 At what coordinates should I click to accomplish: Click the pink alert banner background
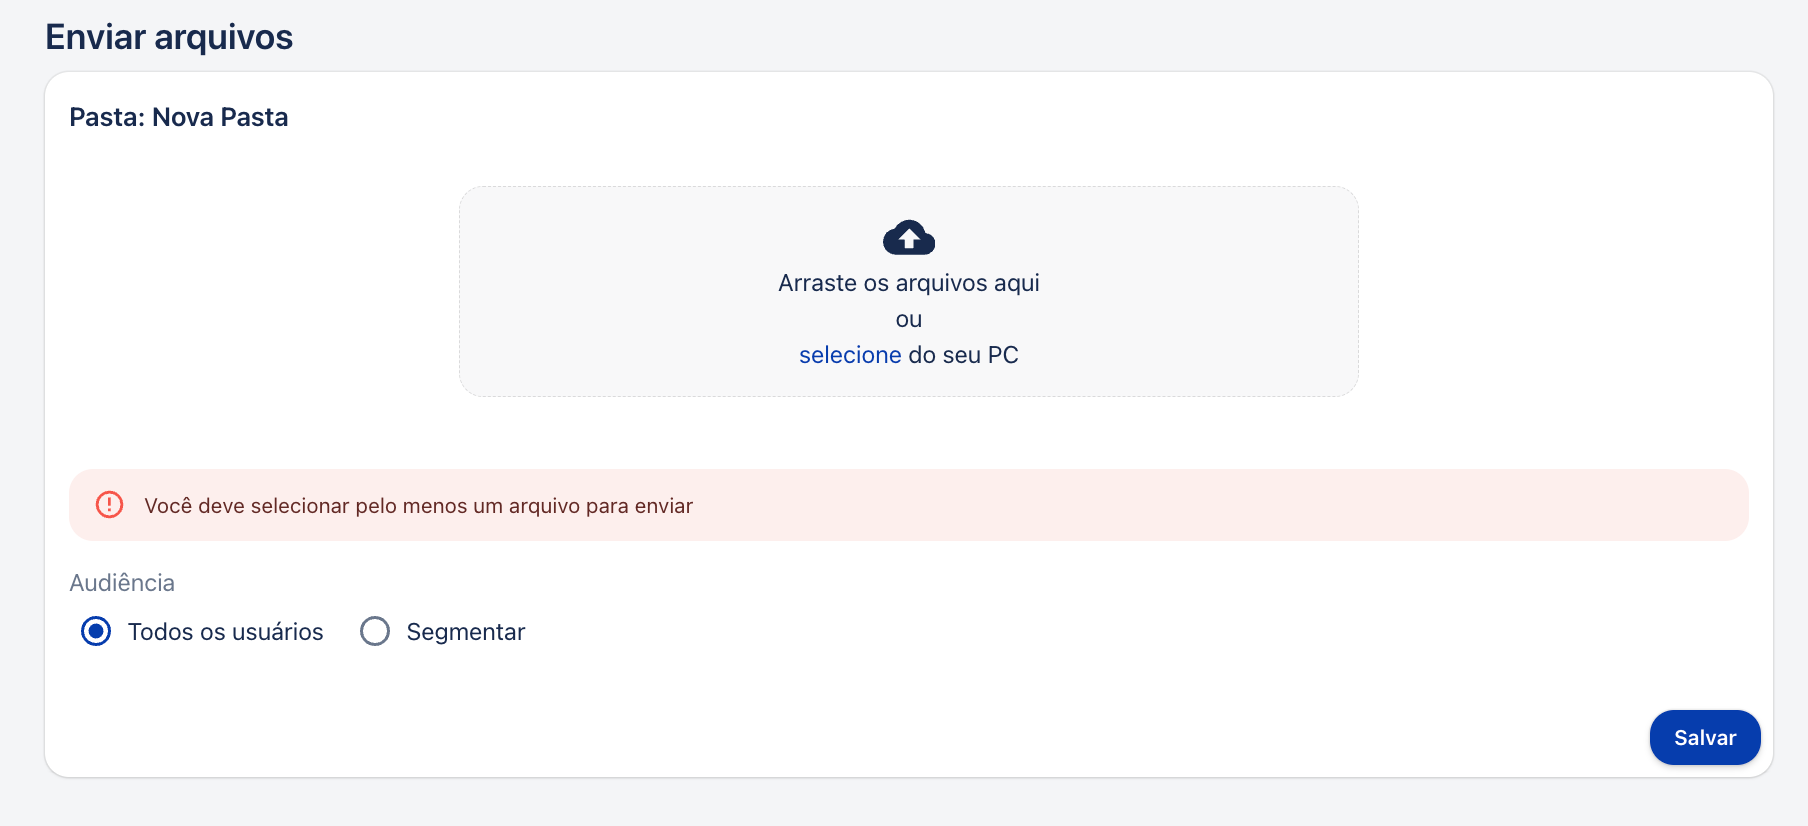pos(1200,505)
